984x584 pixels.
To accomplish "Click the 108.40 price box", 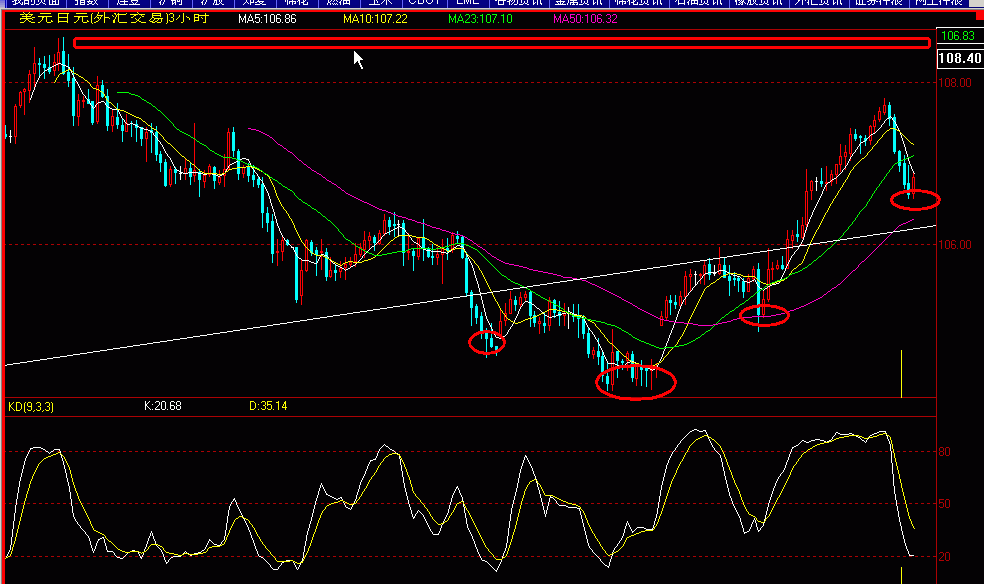I will [959, 59].
